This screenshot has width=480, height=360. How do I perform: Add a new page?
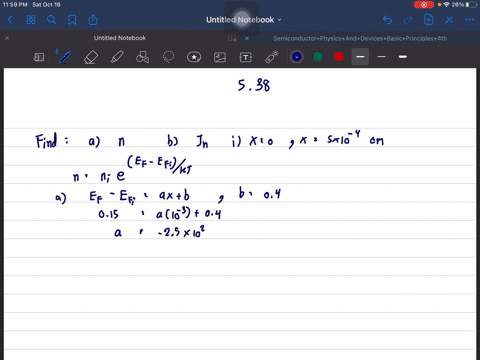tap(429, 20)
